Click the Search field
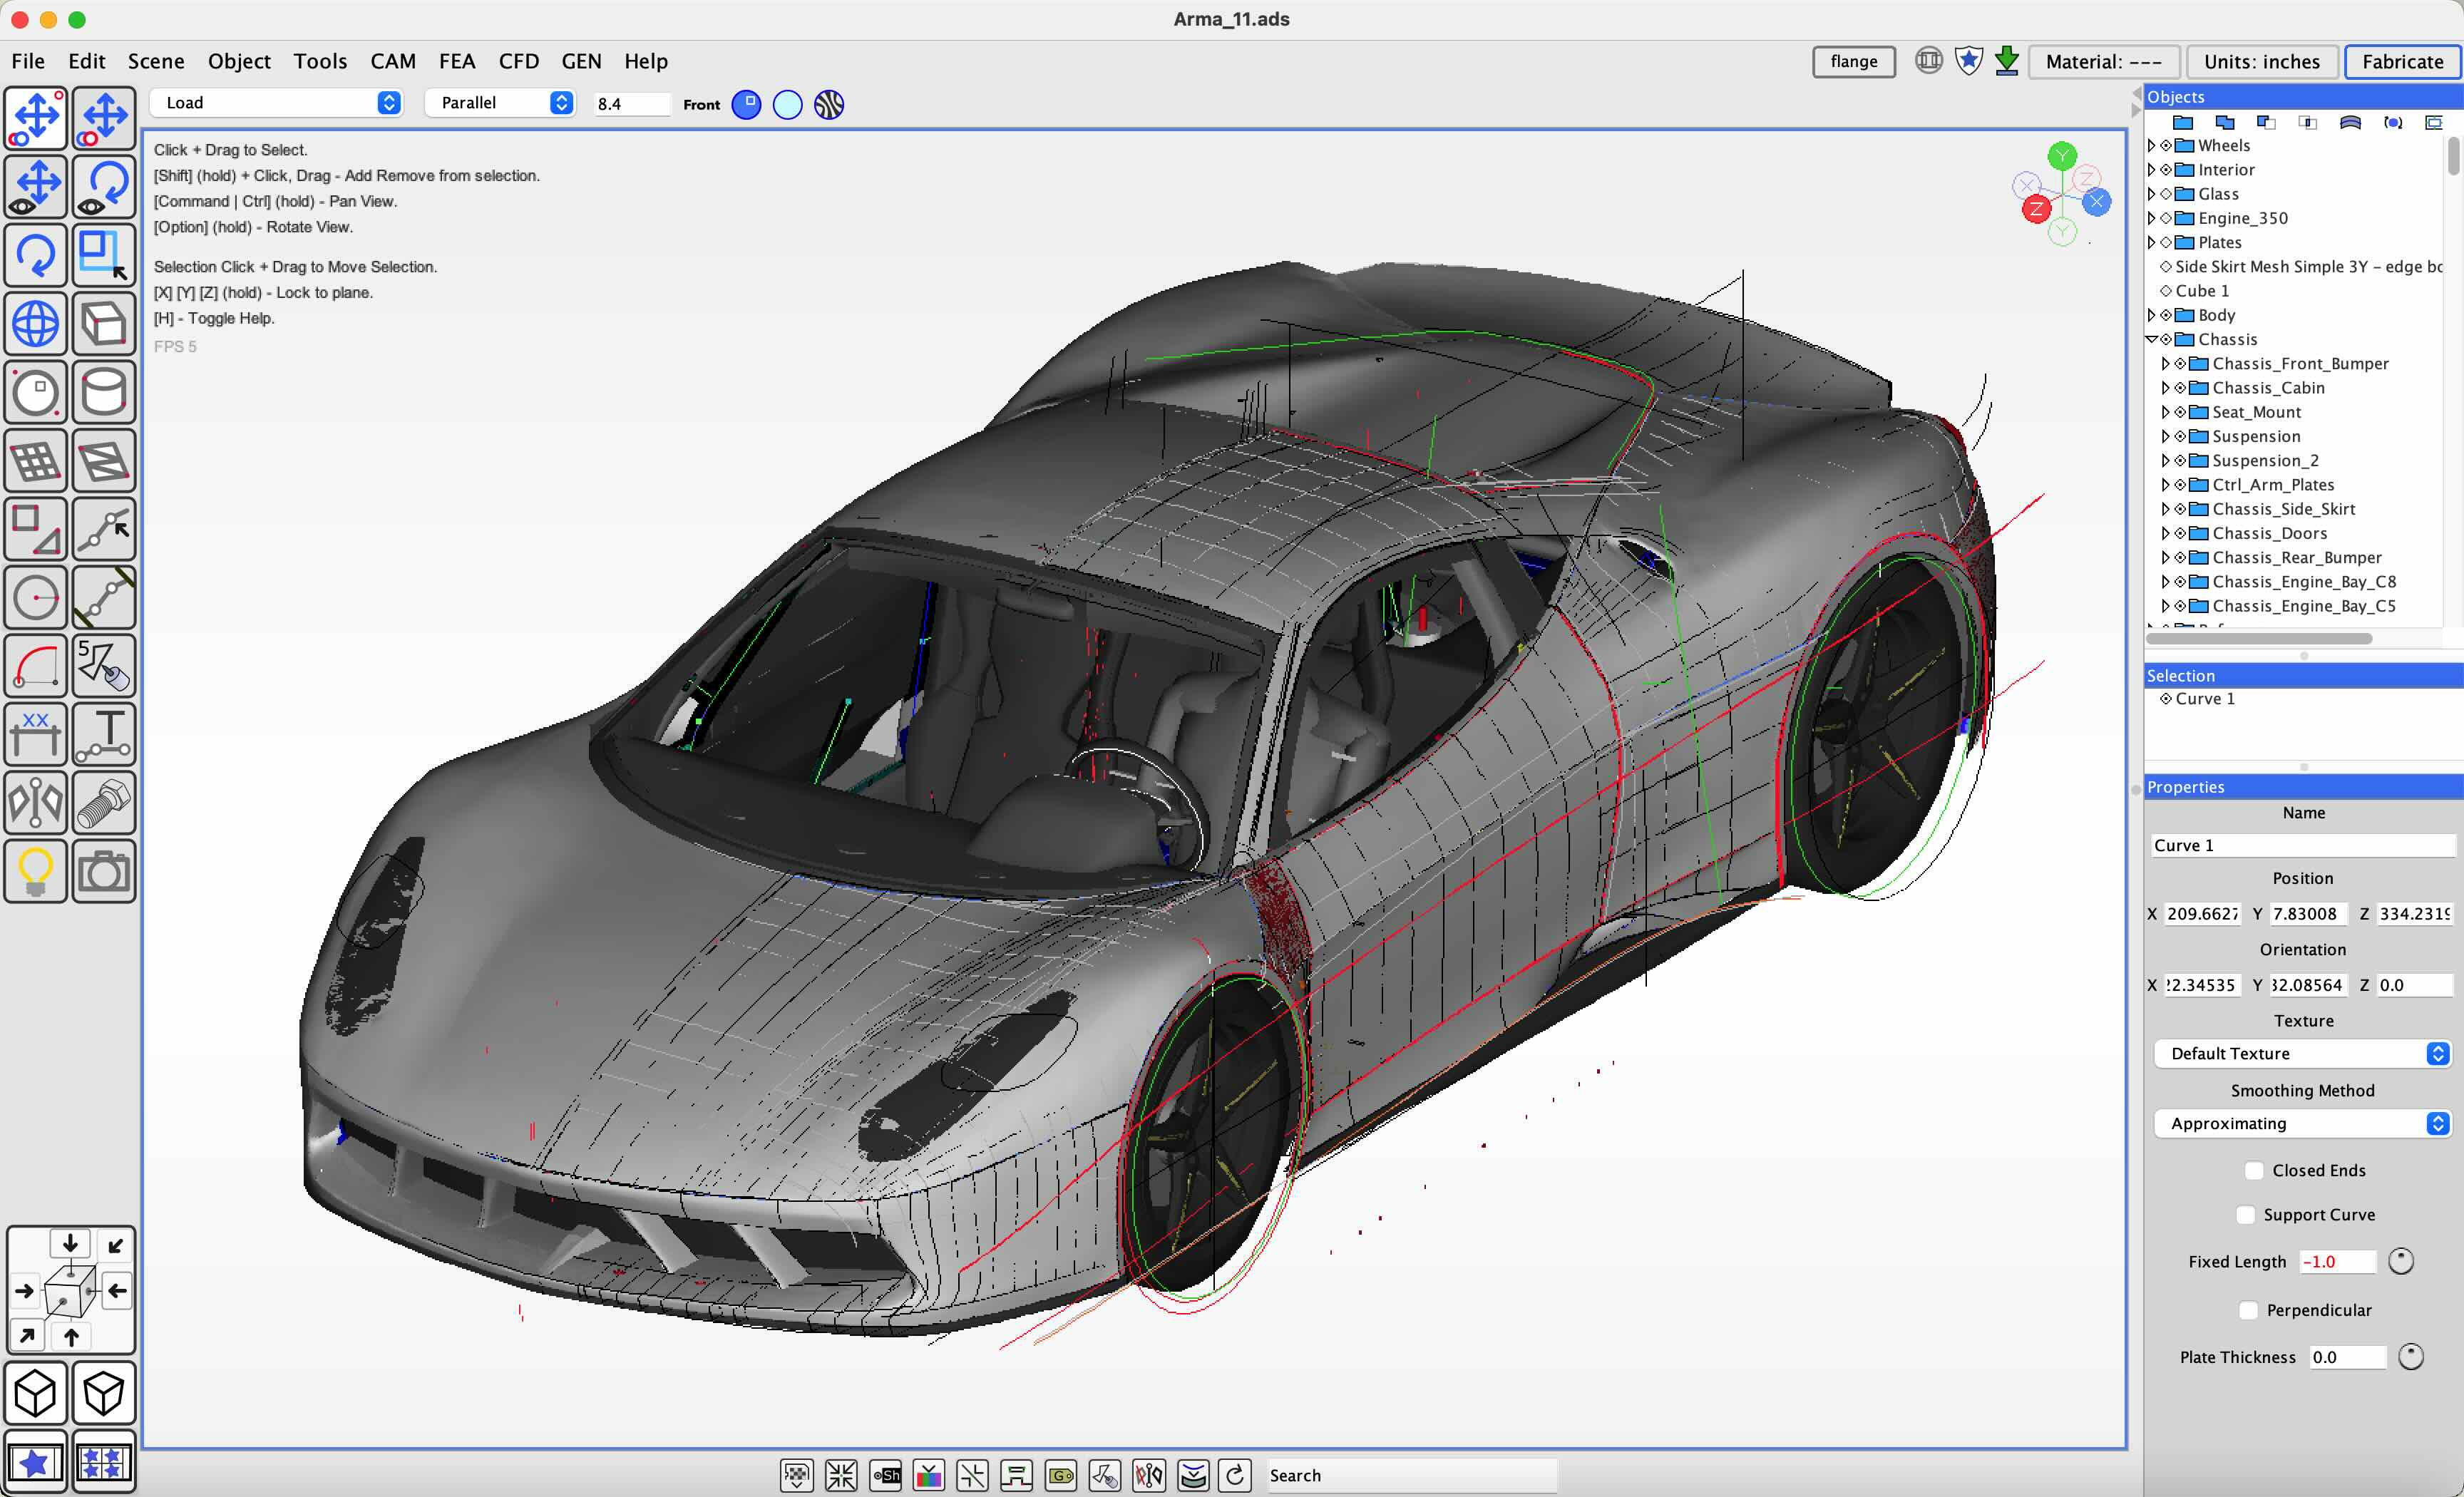 [x=1410, y=1475]
